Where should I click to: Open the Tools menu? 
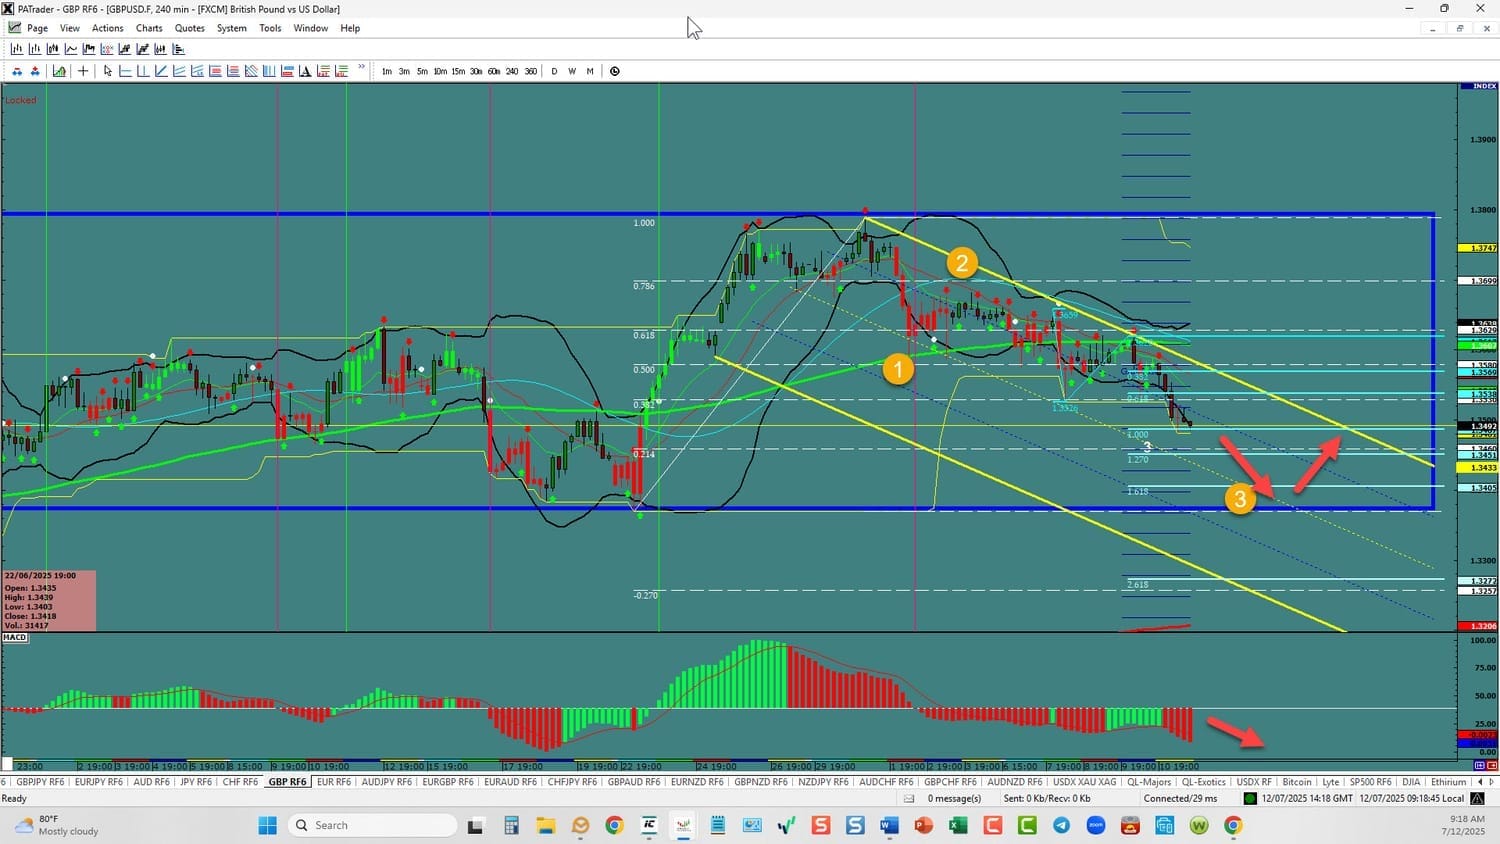270,28
